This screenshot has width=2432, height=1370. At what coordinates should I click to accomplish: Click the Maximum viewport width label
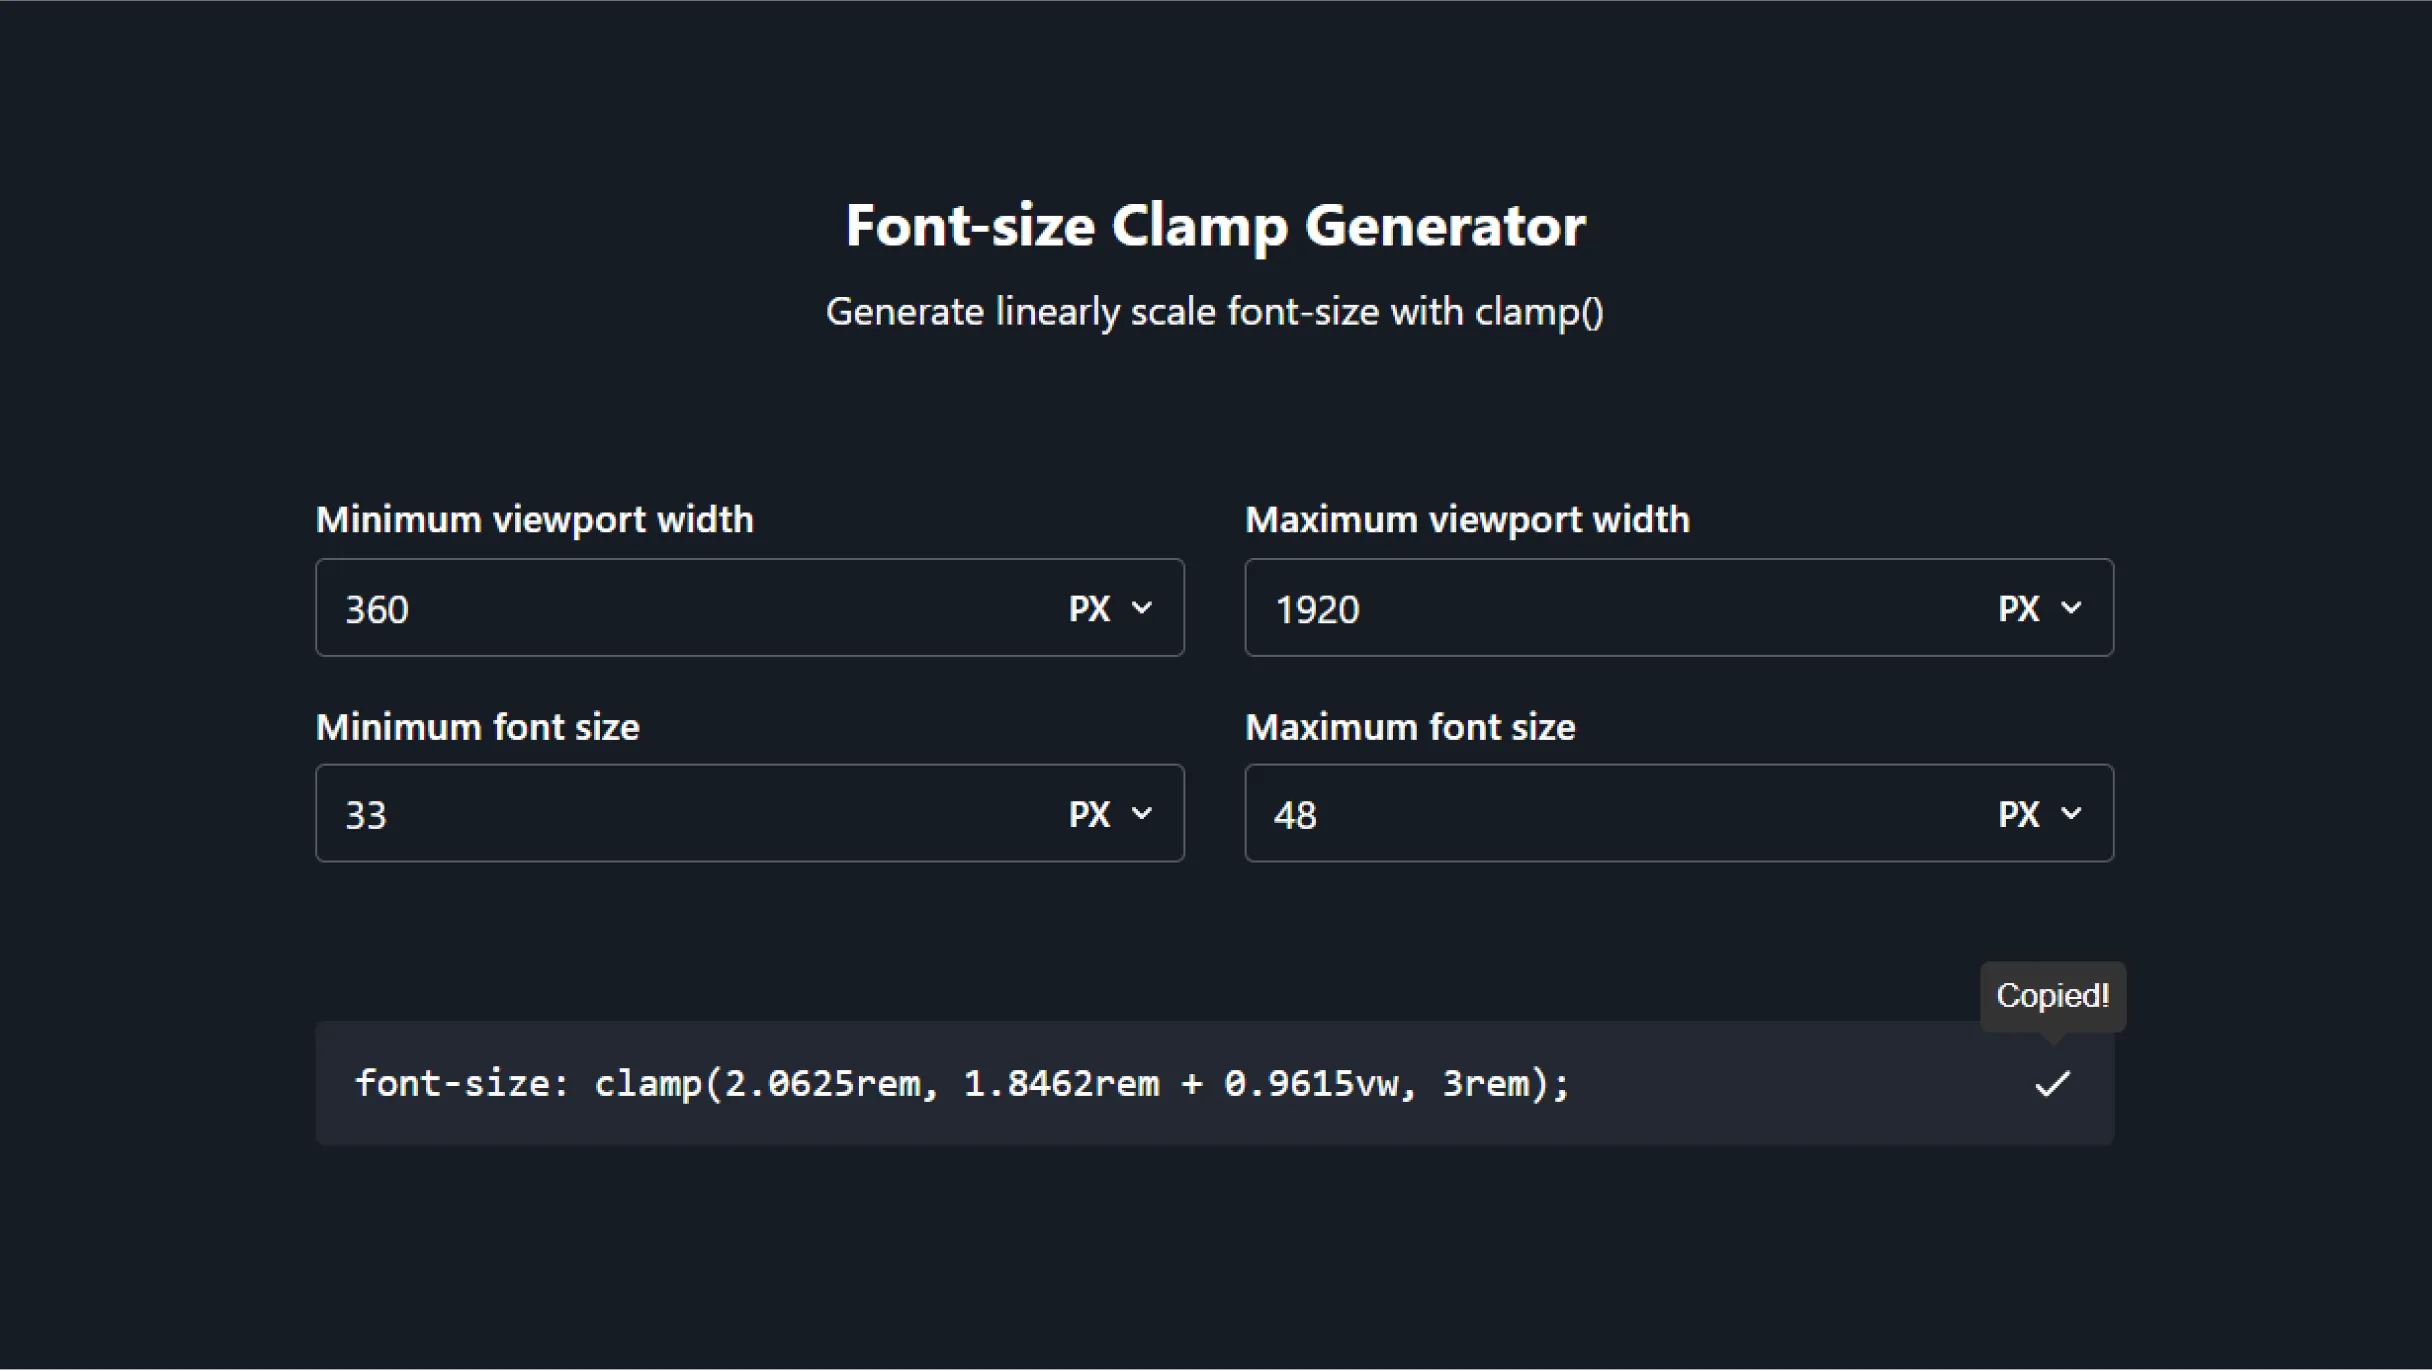(x=1467, y=520)
